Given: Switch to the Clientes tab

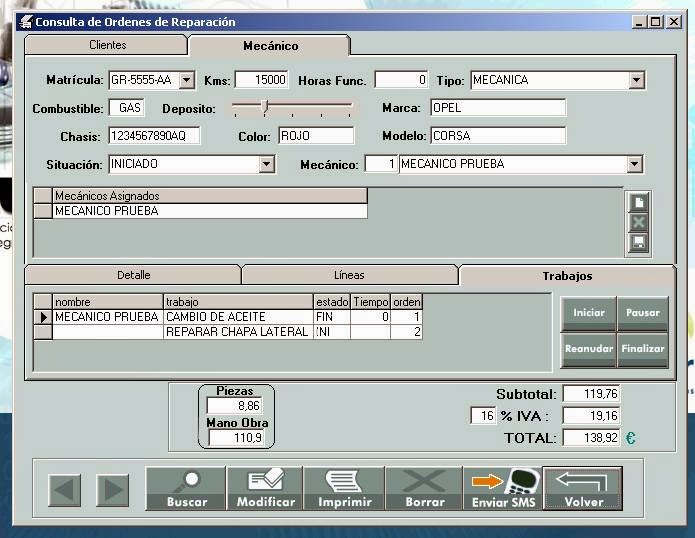Looking at the screenshot, I should 107,45.
